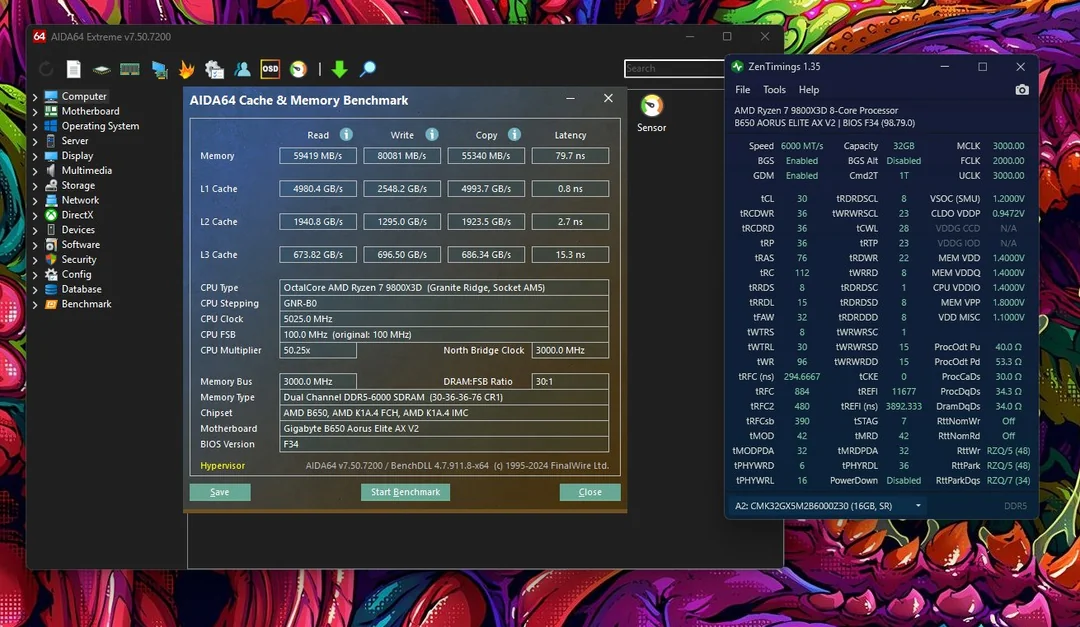Click Memory Latency value 79.7 ns
The width and height of the screenshot is (1080, 627).
coord(570,156)
